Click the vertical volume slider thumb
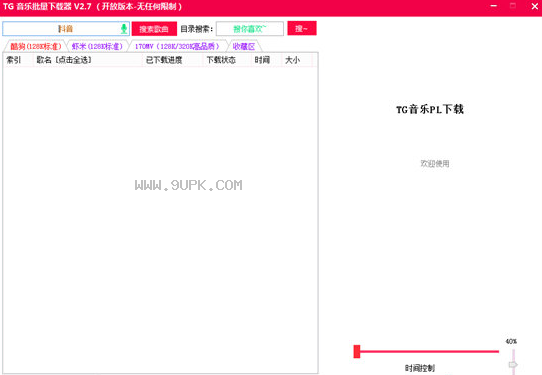 click(x=513, y=364)
